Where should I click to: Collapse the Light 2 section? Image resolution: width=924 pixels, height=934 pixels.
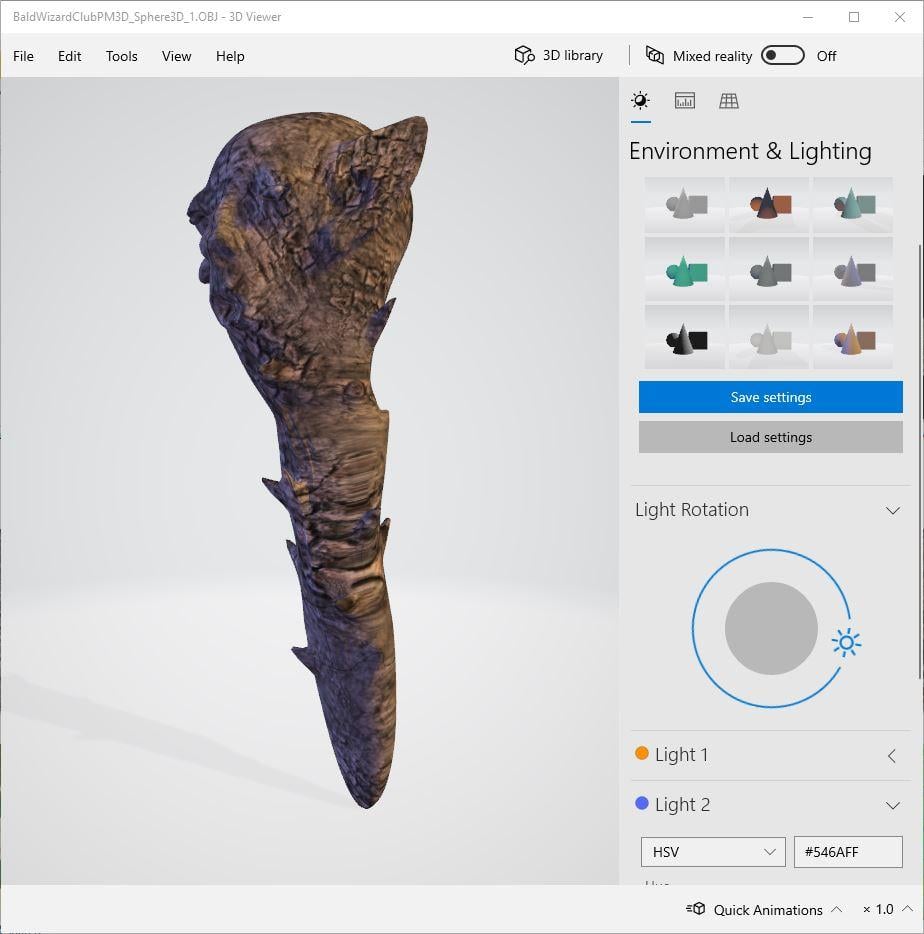coord(892,805)
